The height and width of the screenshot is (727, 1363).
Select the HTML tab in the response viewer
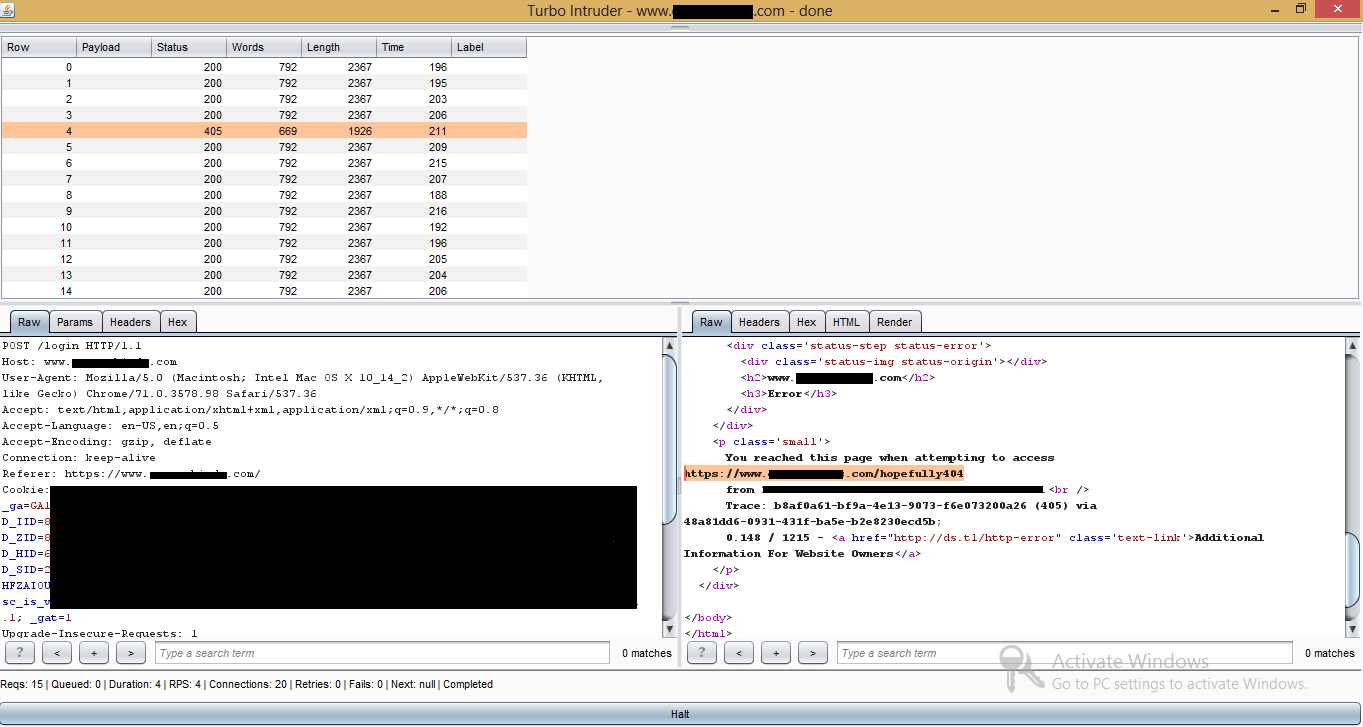click(846, 321)
